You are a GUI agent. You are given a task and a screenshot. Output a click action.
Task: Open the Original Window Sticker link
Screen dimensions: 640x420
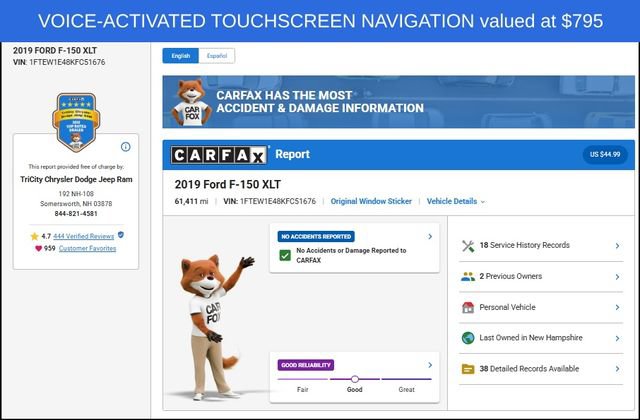(x=371, y=202)
